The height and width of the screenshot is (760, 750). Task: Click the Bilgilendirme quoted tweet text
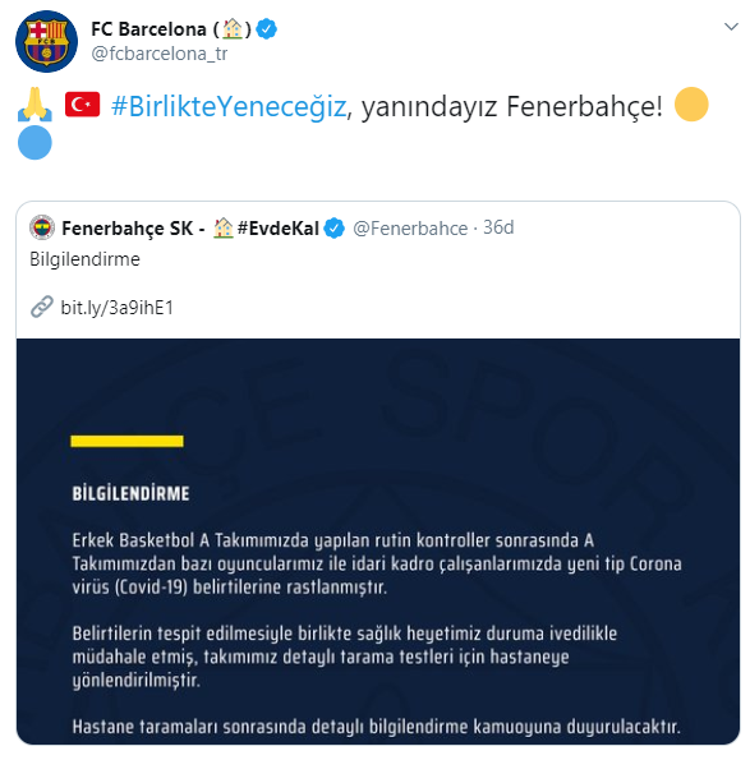click(x=85, y=259)
